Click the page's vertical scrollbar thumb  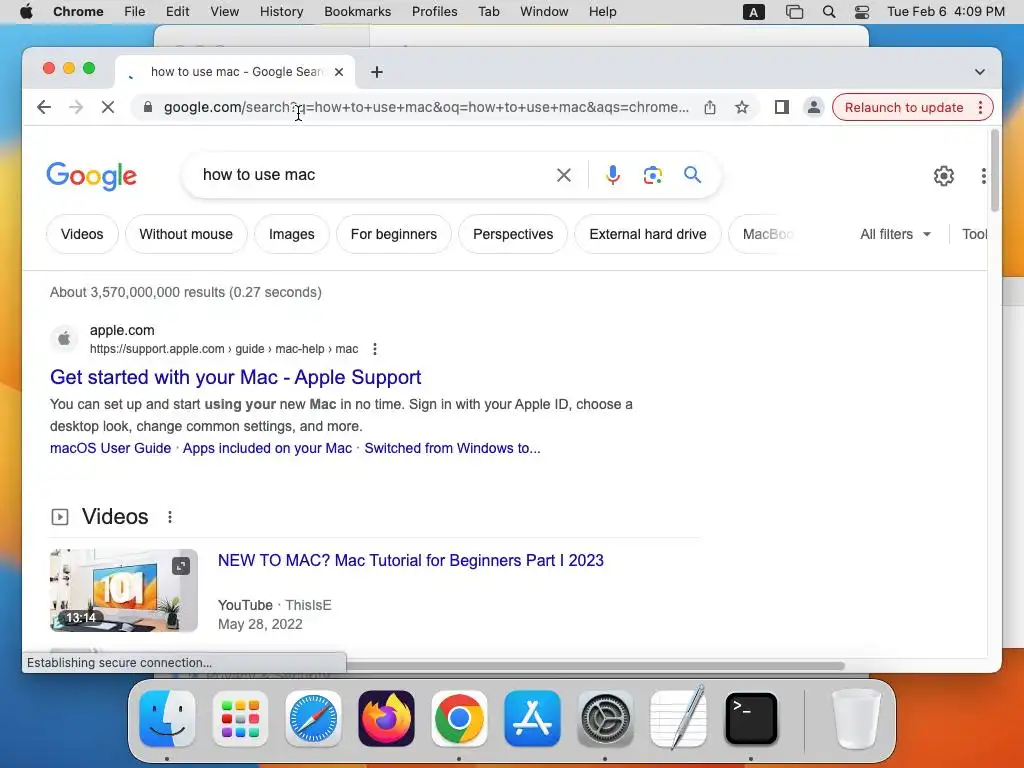995,170
